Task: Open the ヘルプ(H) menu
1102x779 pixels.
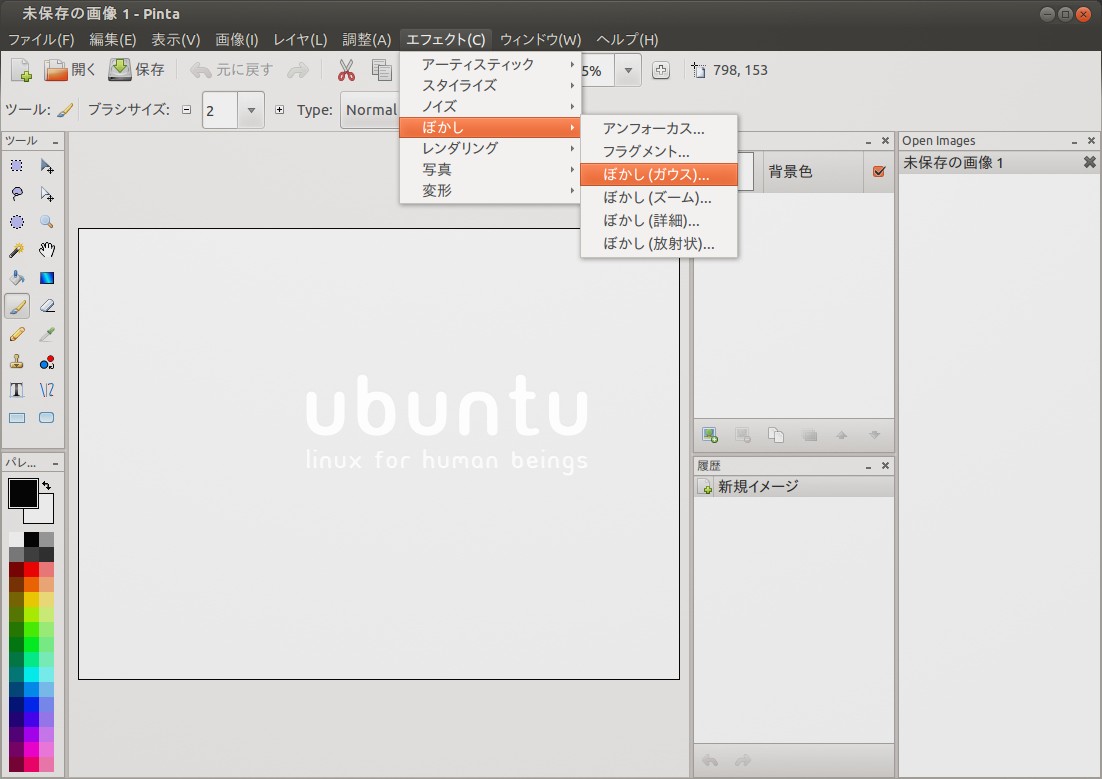Action: 627,39
